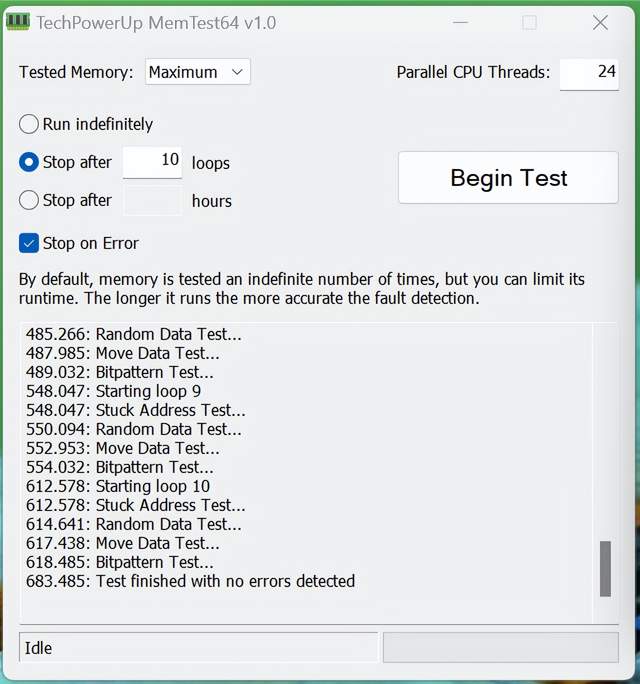This screenshot has width=640, height=684.
Task: Click the Idle status field
Action: click(x=199, y=647)
